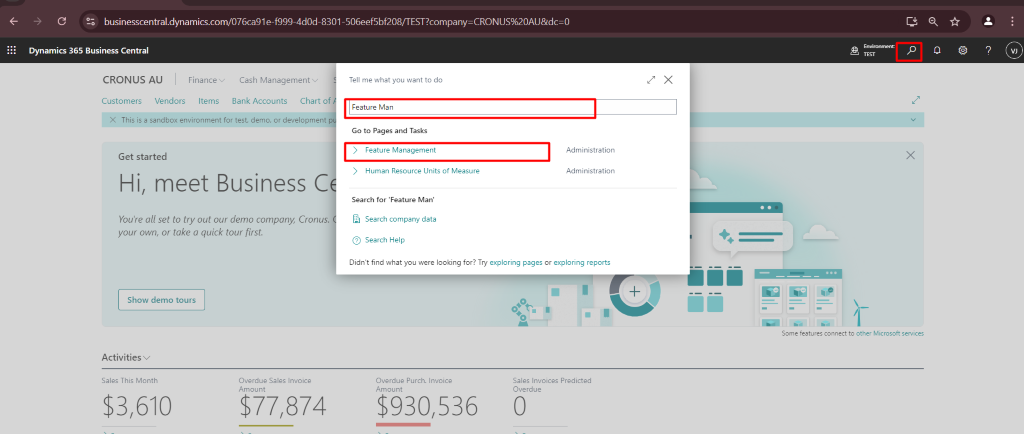Close the Tell me search dialog
Viewport: 1024px width, 434px height.
click(x=668, y=80)
